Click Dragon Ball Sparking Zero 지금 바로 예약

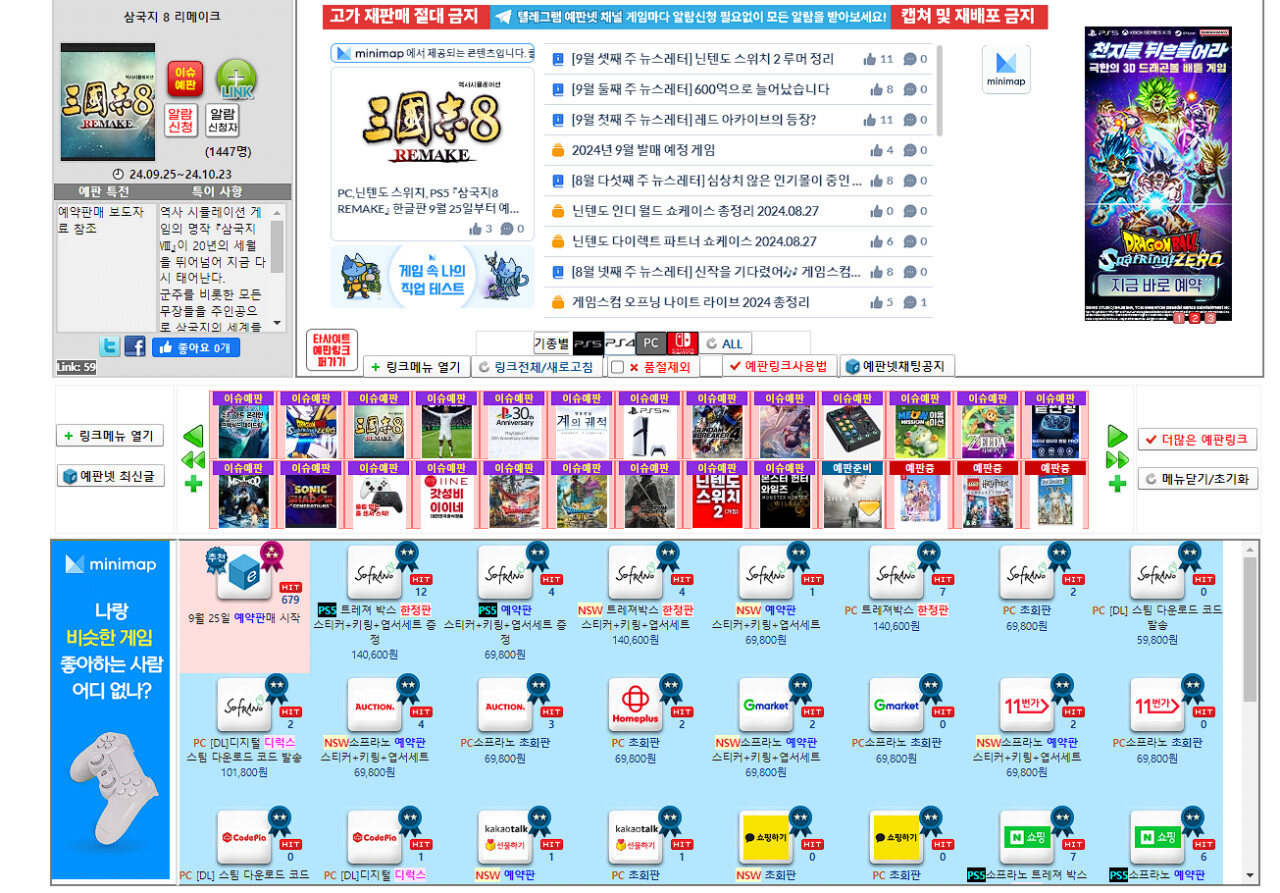[x=1158, y=285]
